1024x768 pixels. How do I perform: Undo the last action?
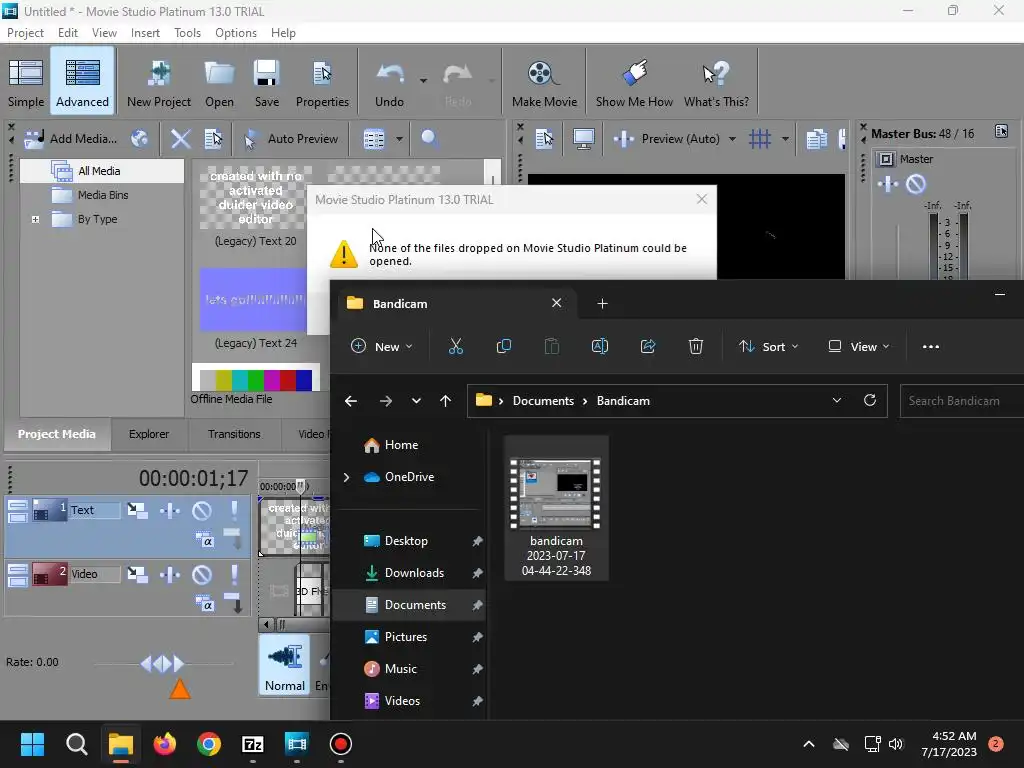pos(389,81)
